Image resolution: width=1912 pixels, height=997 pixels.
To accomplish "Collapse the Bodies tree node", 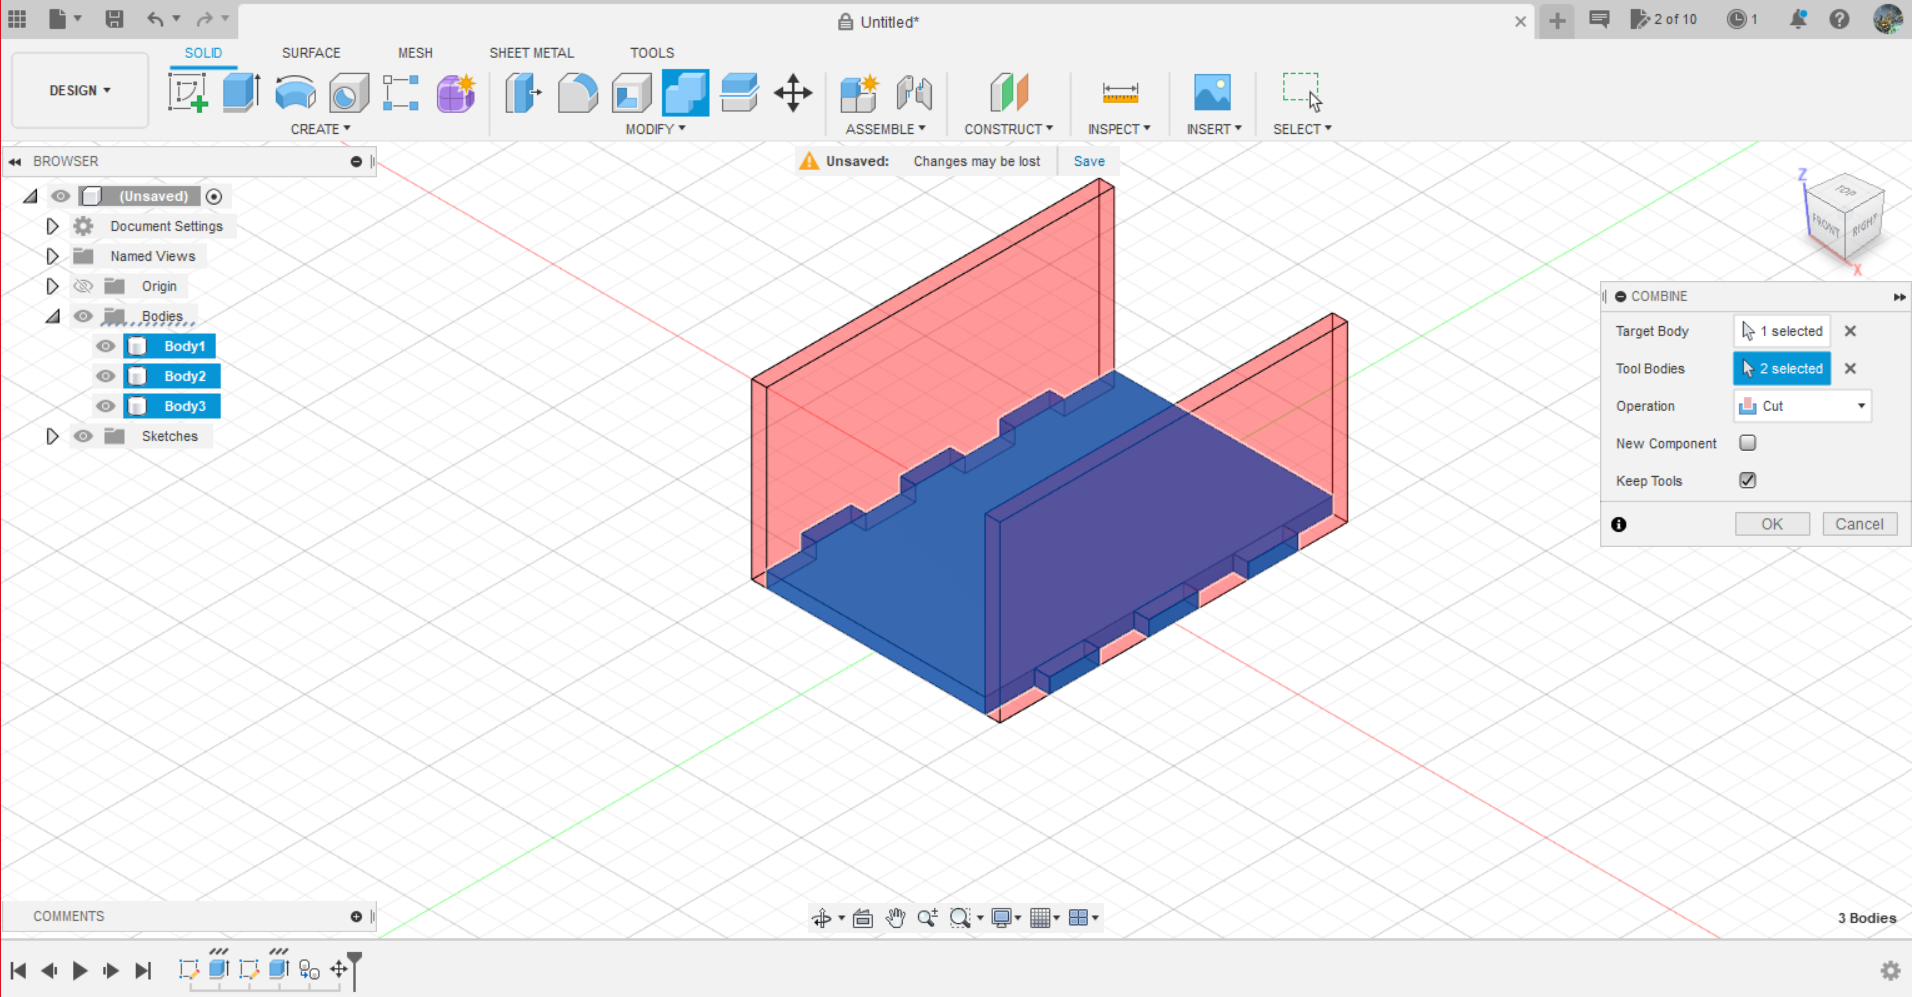I will pyautogui.click(x=52, y=316).
